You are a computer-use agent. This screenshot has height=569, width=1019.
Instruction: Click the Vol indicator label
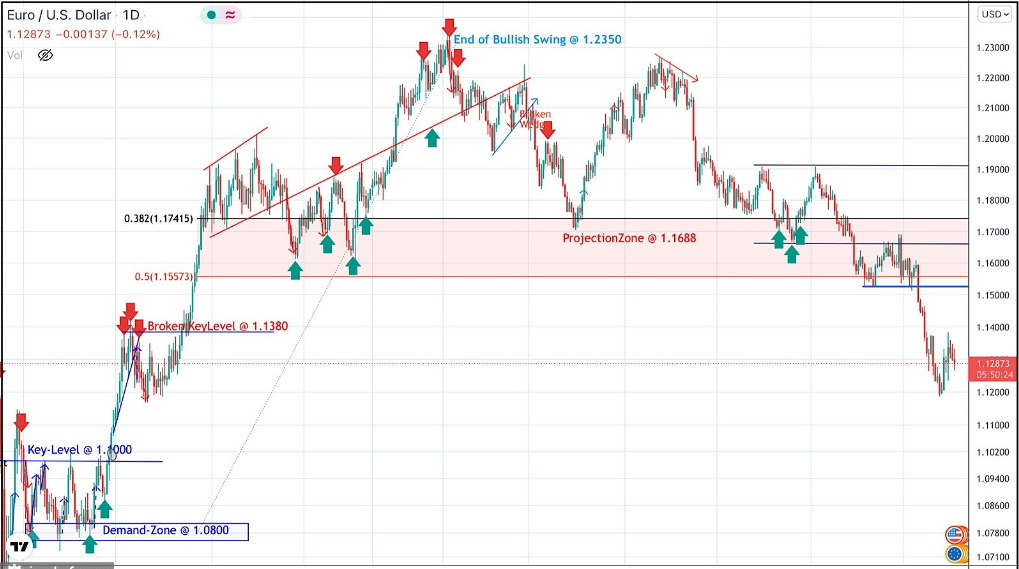[x=14, y=55]
